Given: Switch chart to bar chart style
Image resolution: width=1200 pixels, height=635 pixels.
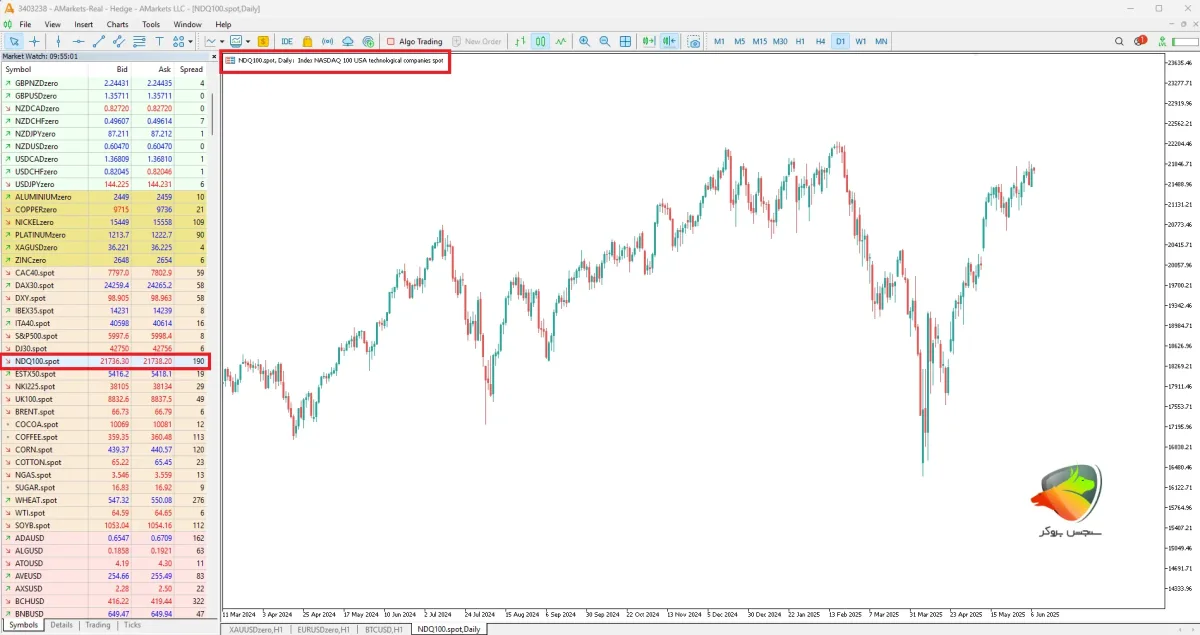Looking at the screenshot, I should click(520, 41).
